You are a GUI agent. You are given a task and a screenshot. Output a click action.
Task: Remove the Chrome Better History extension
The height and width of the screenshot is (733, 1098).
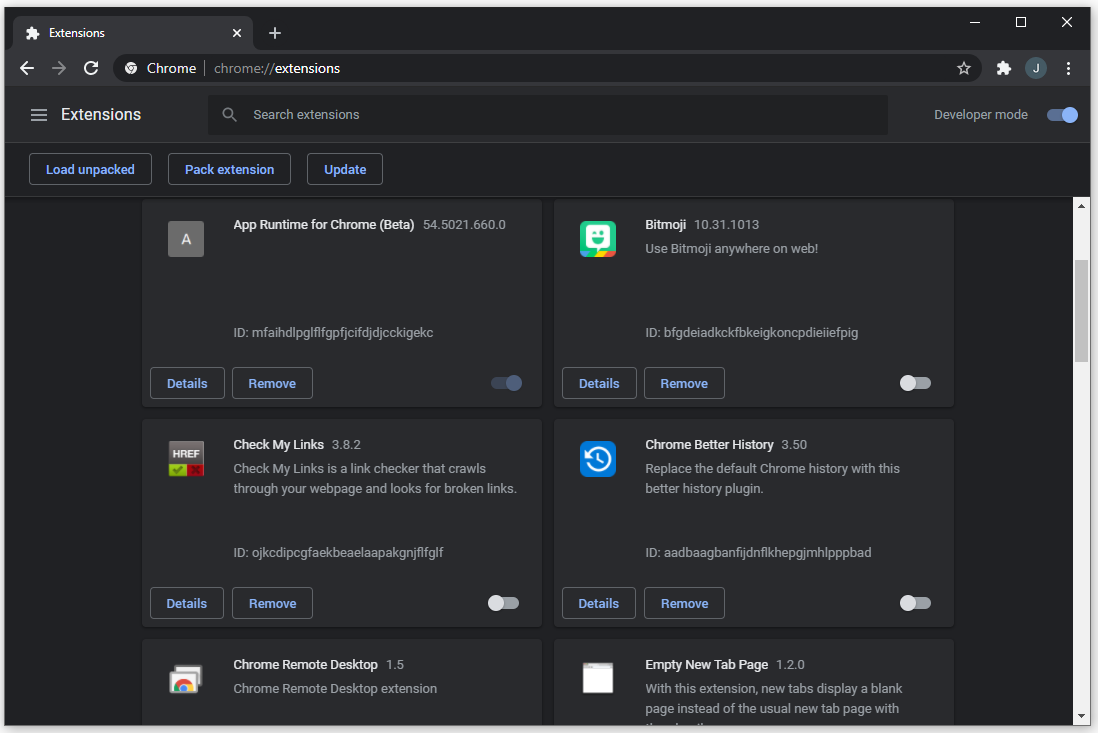coord(684,603)
